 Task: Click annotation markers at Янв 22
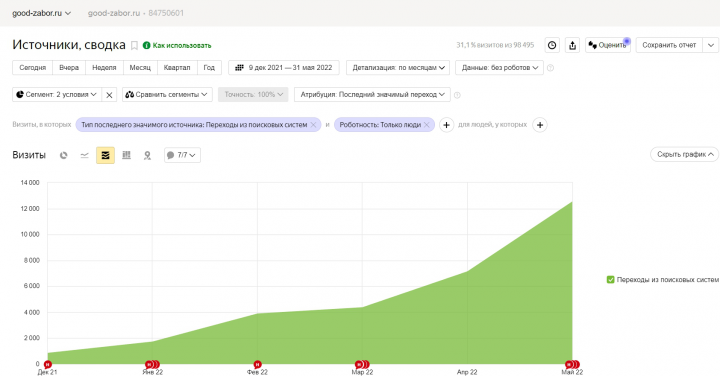point(152,365)
